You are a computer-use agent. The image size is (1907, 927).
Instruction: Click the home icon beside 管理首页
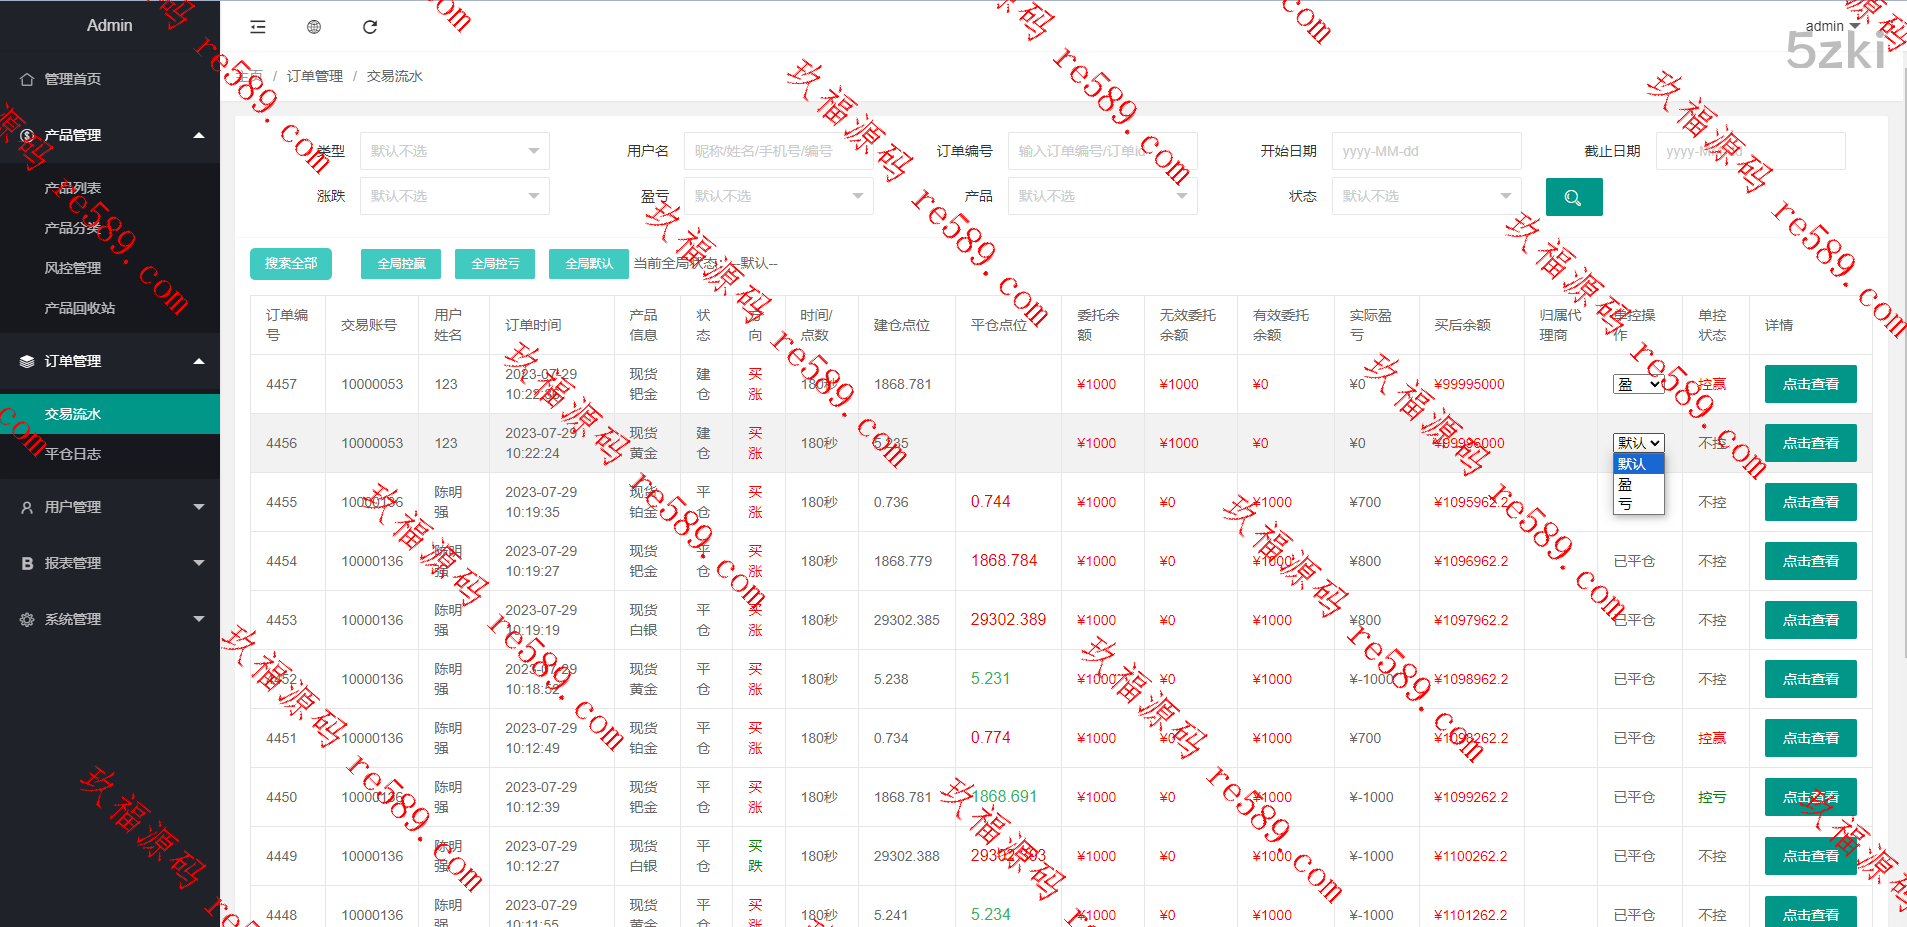pyautogui.click(x=27, y=79)
